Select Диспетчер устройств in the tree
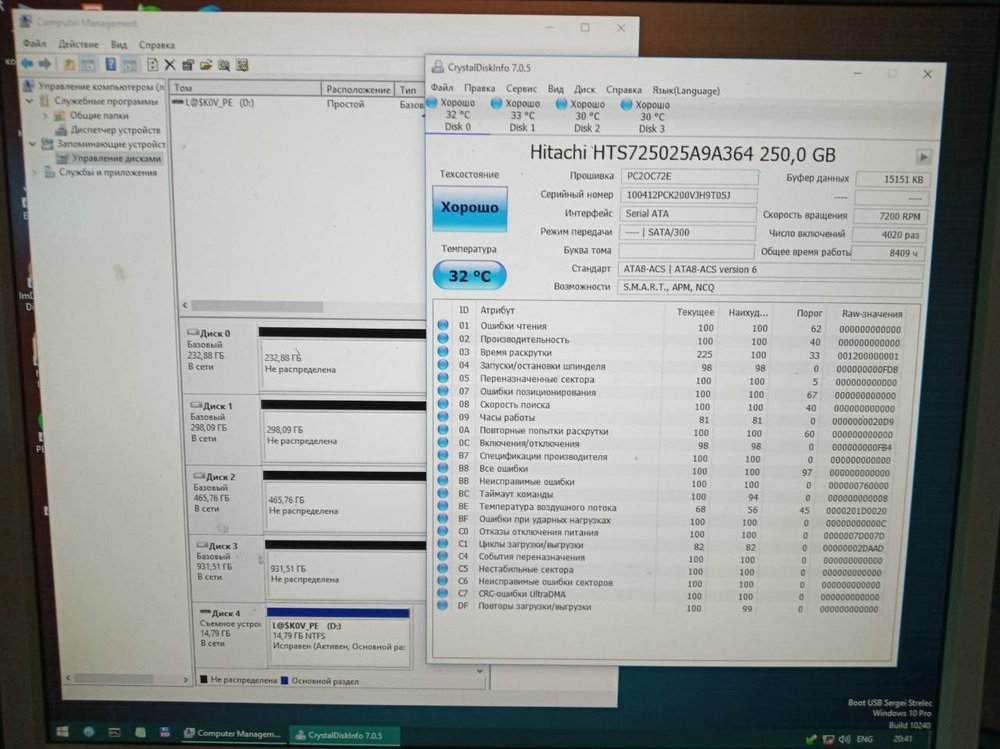1000x749 pixels. tap(115, 129)
